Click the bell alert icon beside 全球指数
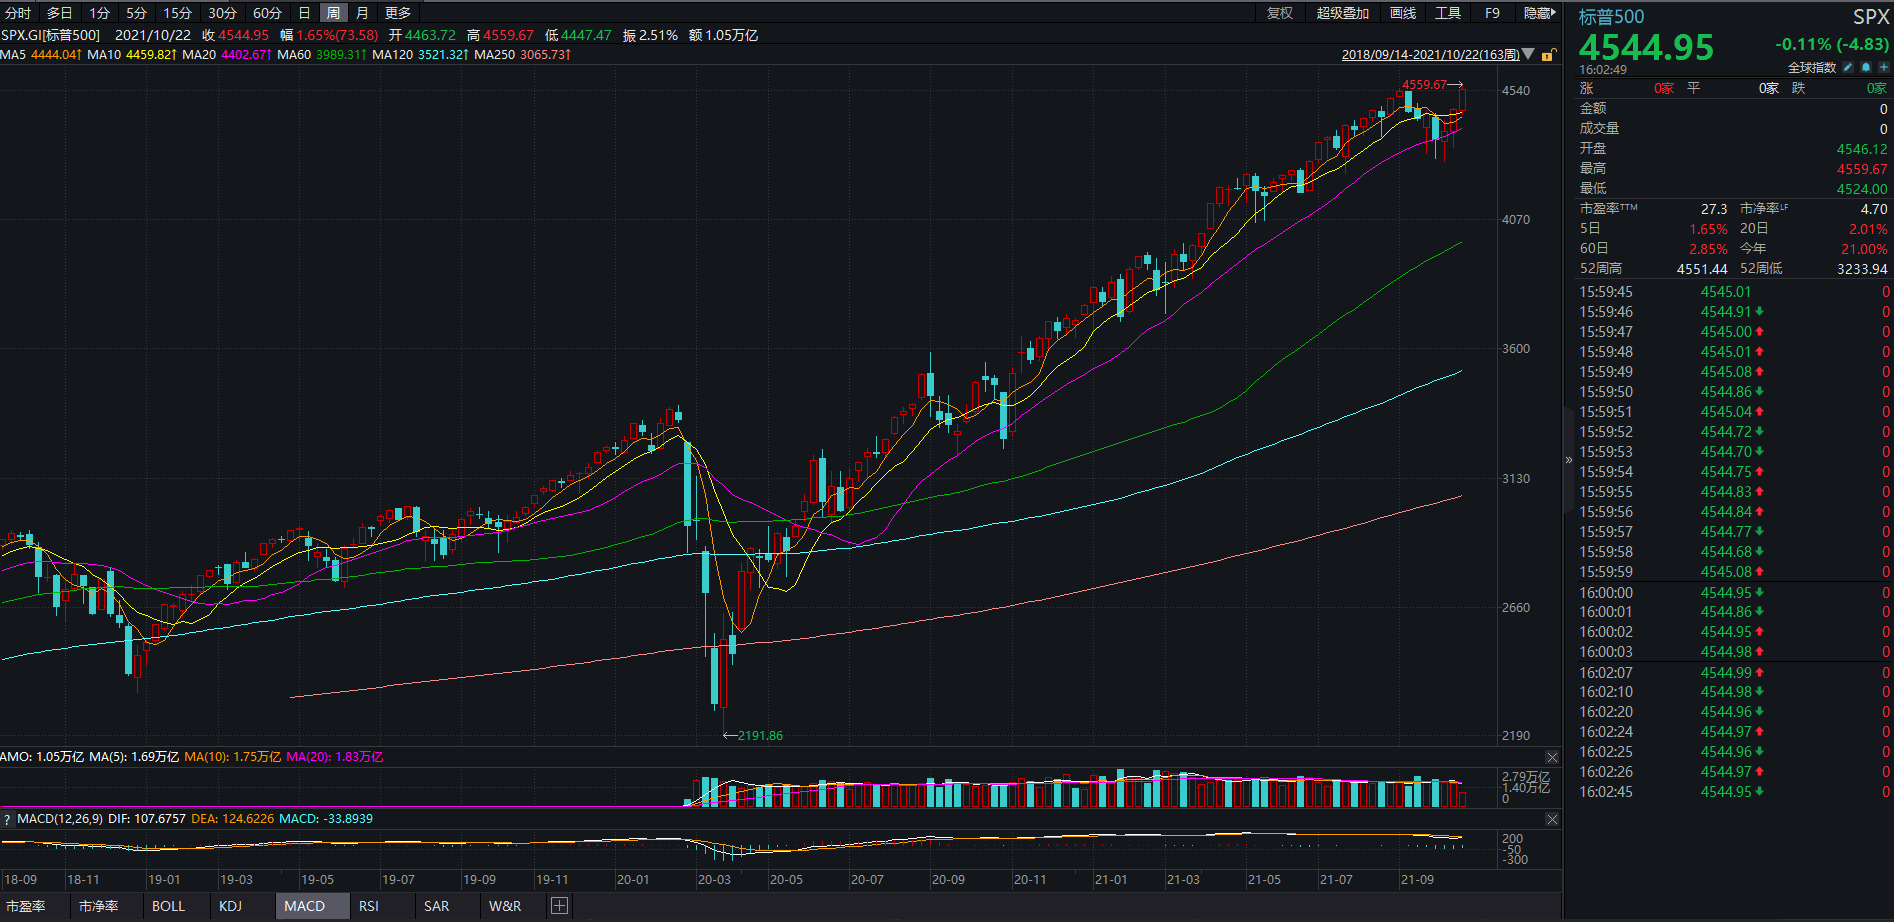 1866,67
